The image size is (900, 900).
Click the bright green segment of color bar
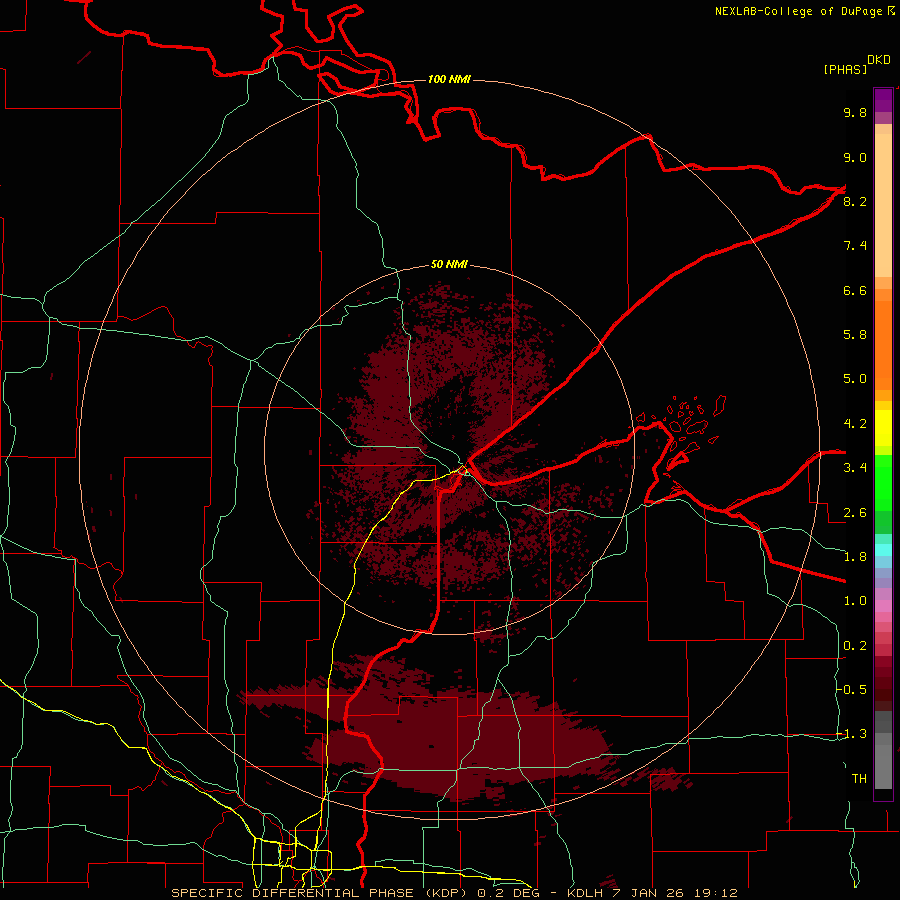click(883, 483)
